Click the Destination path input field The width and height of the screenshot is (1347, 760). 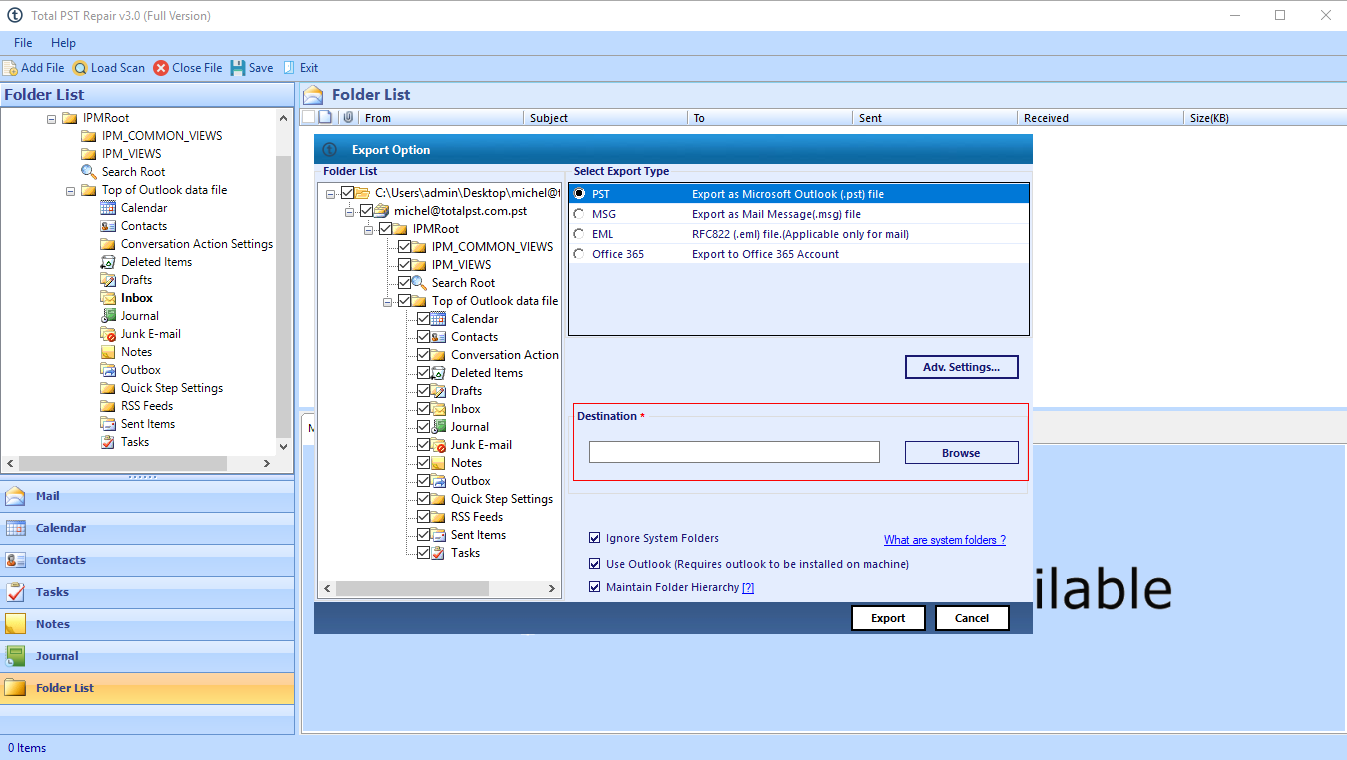[734, 452]
